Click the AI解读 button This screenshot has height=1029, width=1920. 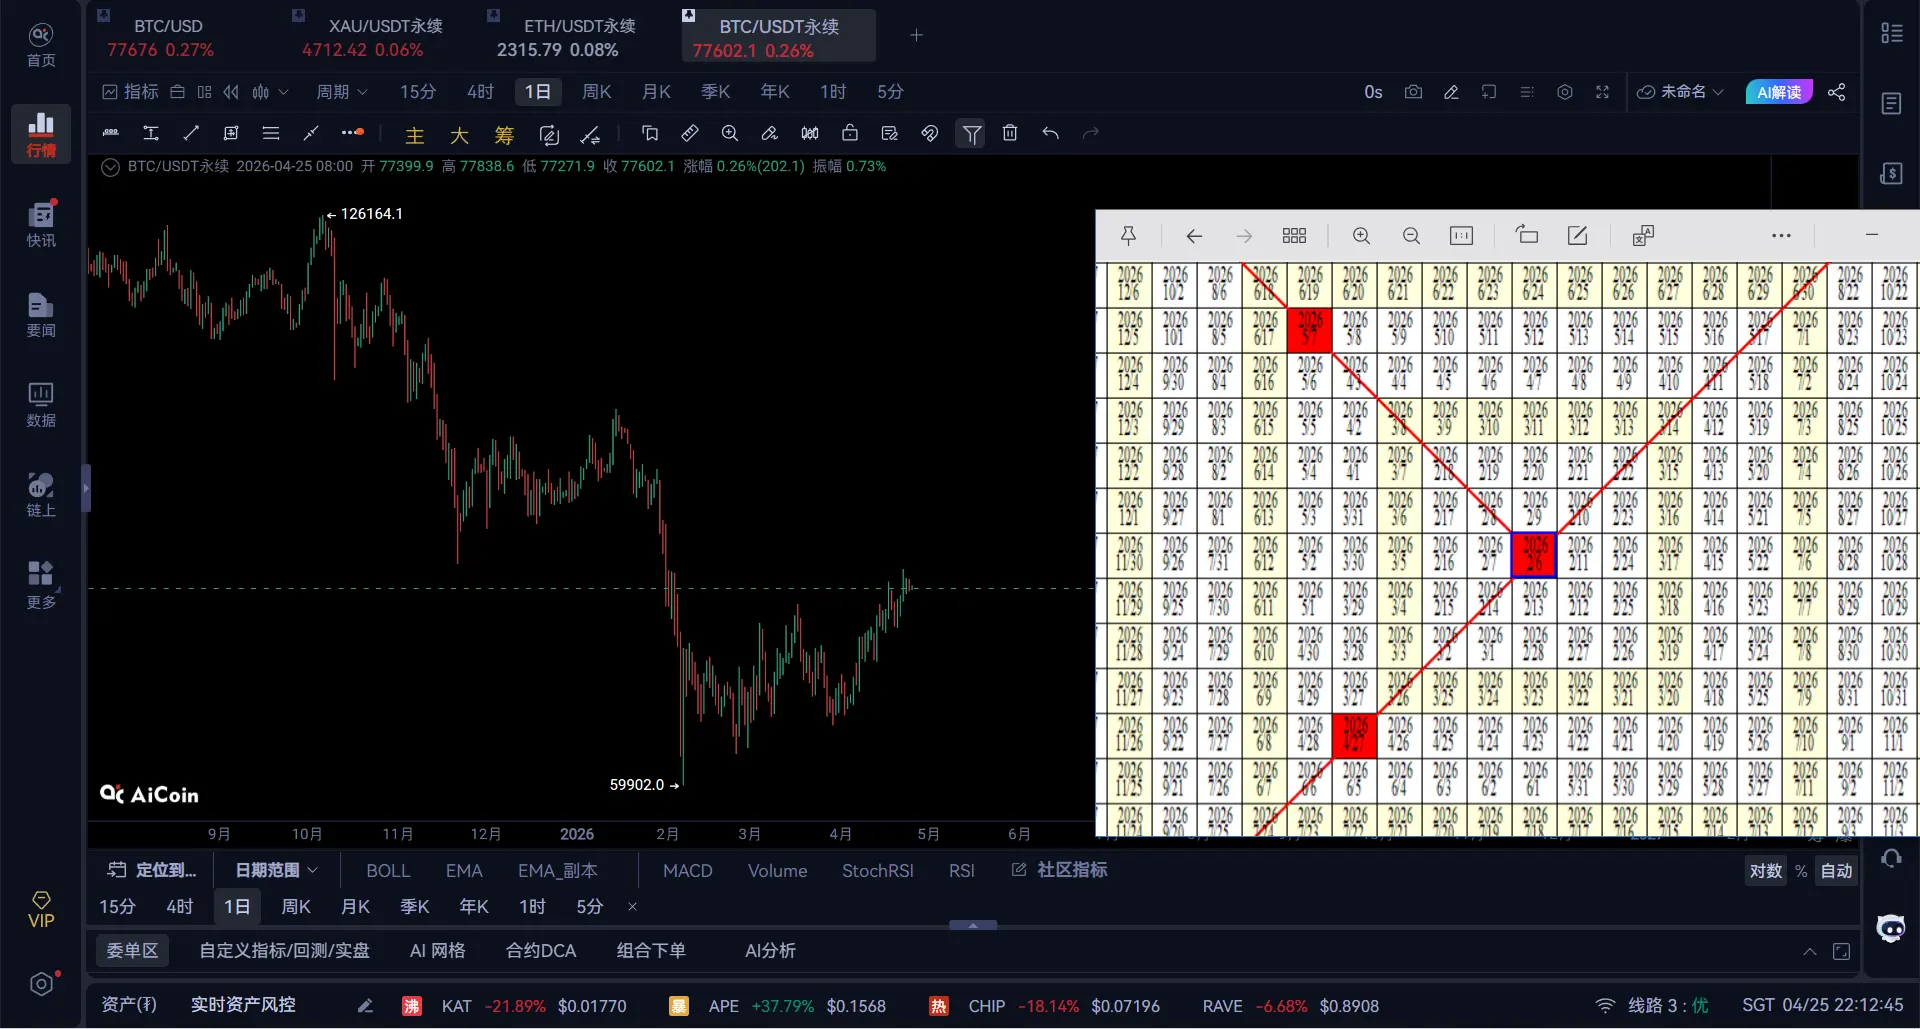tap(1779, 92)
